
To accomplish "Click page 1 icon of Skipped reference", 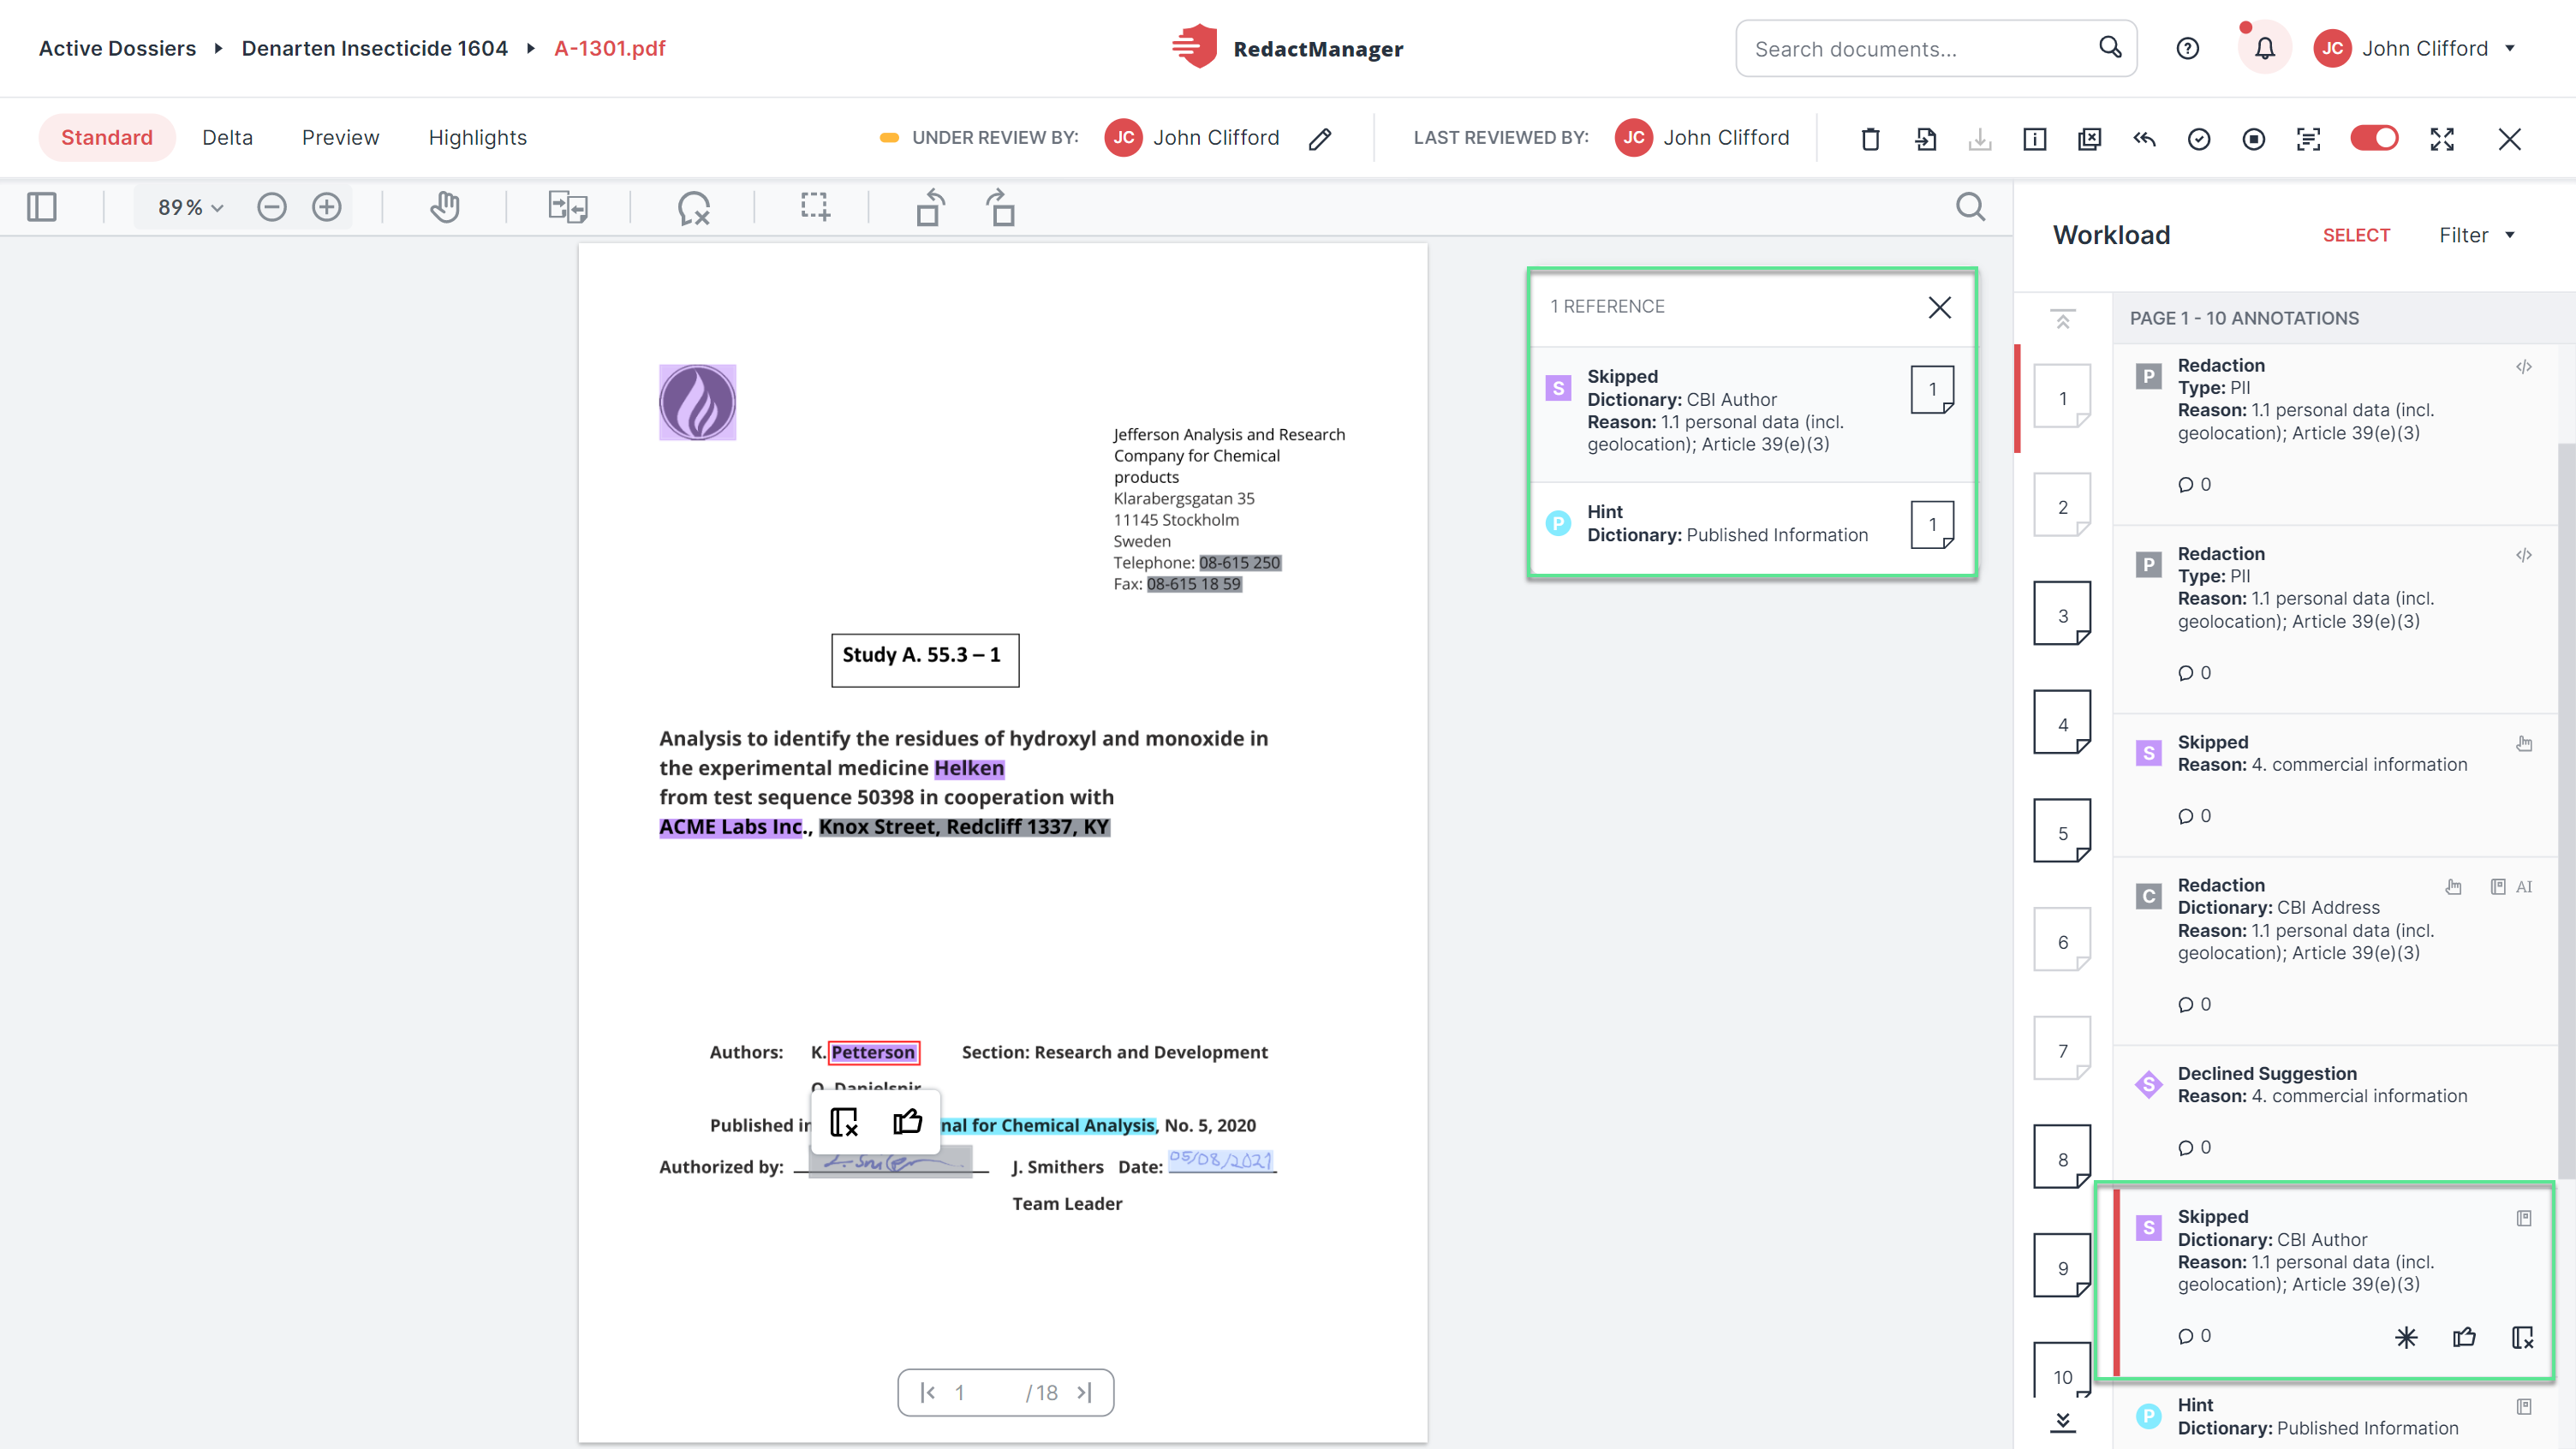I will [x=1932, y=389].
